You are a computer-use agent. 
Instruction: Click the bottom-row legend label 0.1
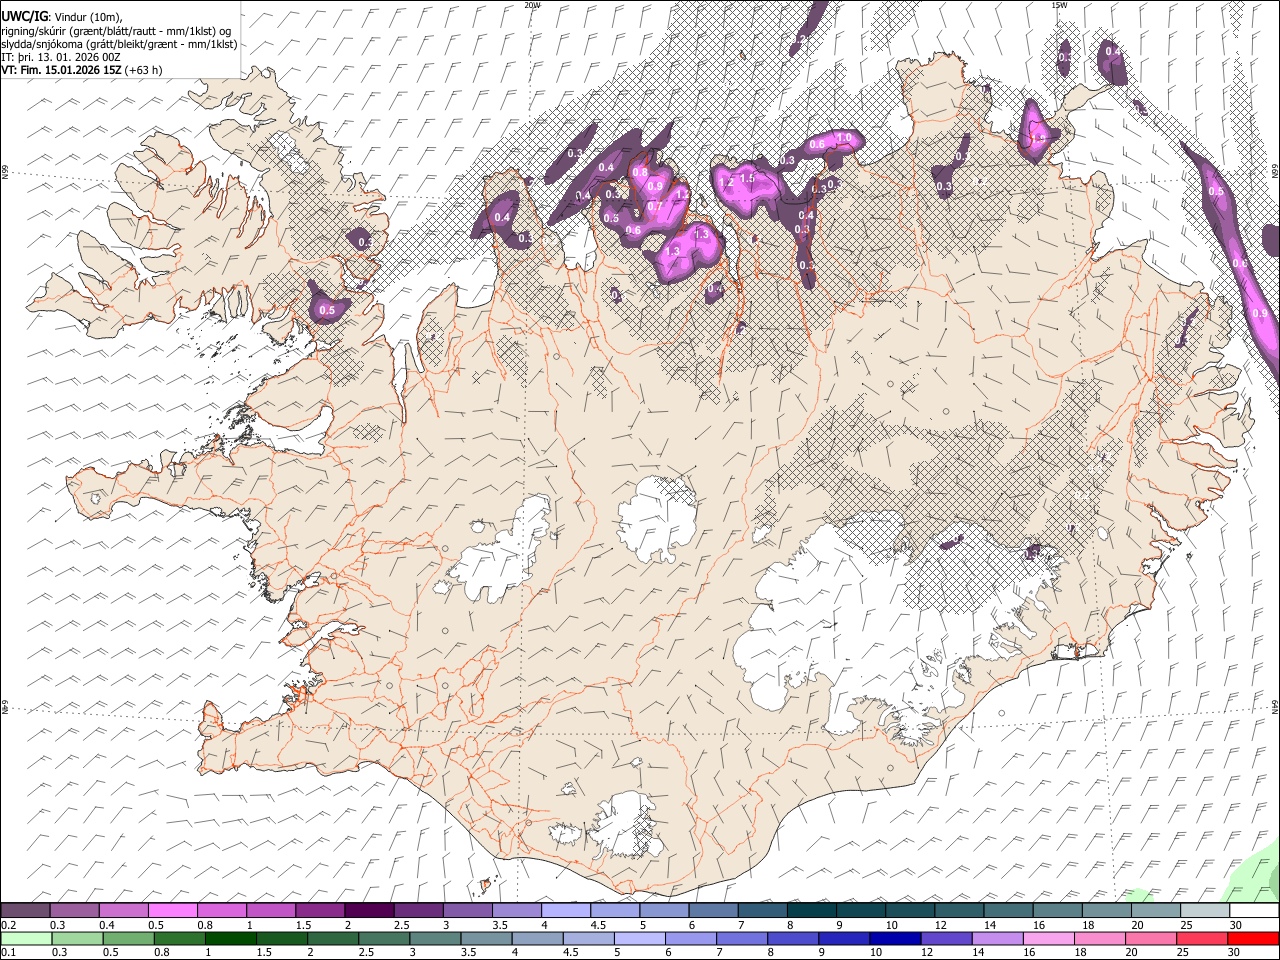8,952
